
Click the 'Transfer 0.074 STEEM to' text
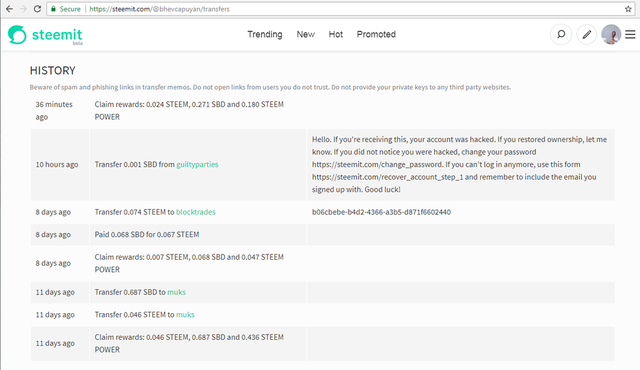(135, 212)
